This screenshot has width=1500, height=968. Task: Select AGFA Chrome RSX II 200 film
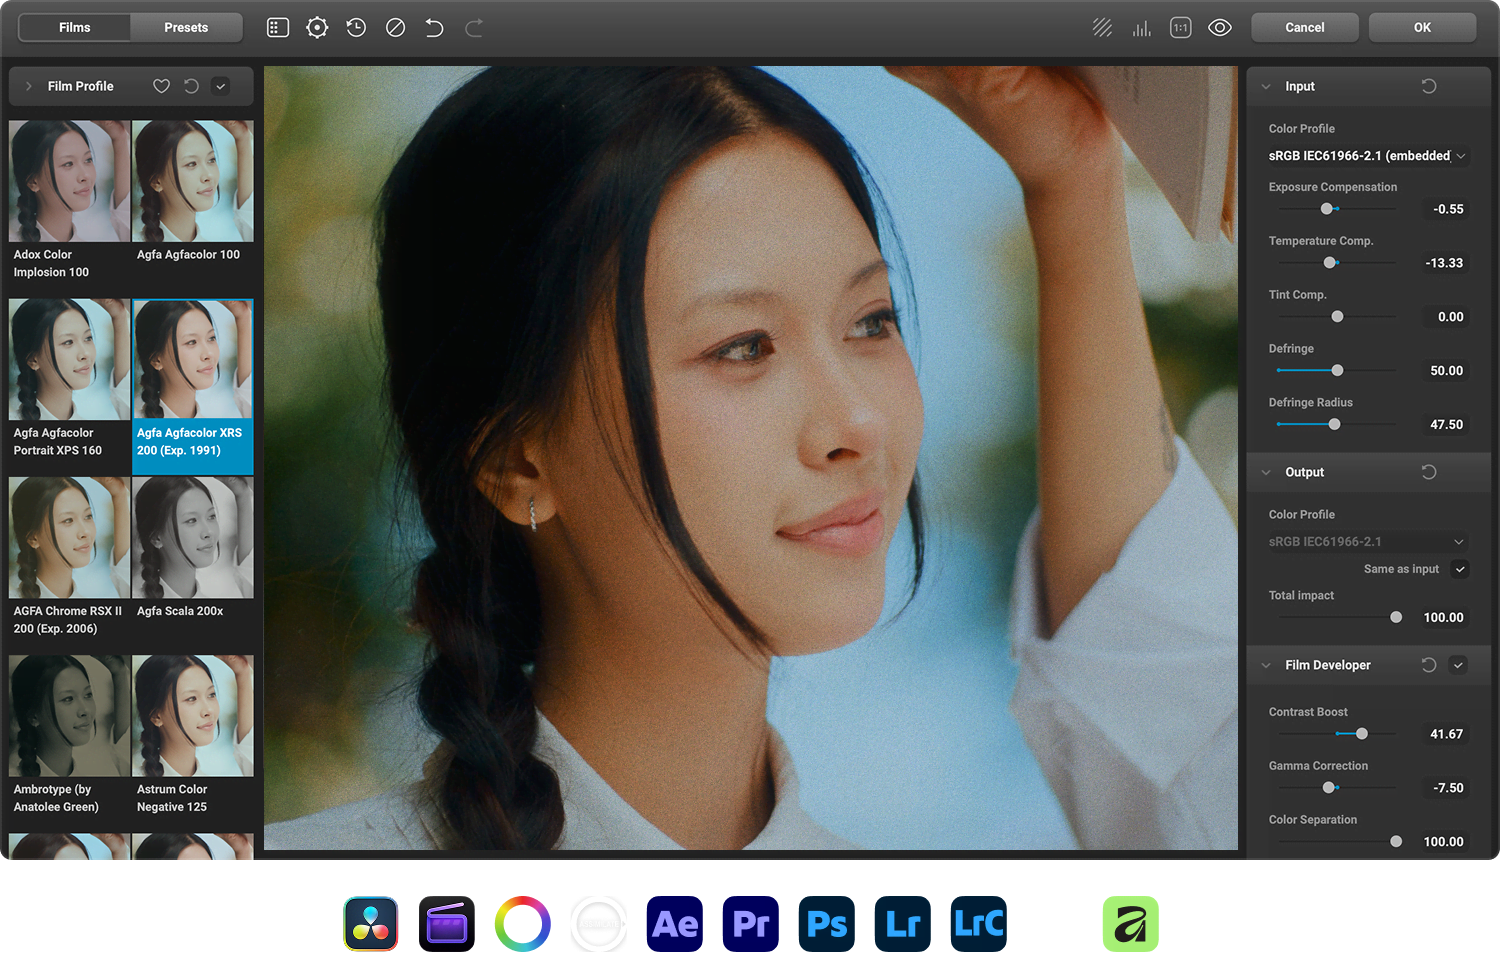[69, 558]
